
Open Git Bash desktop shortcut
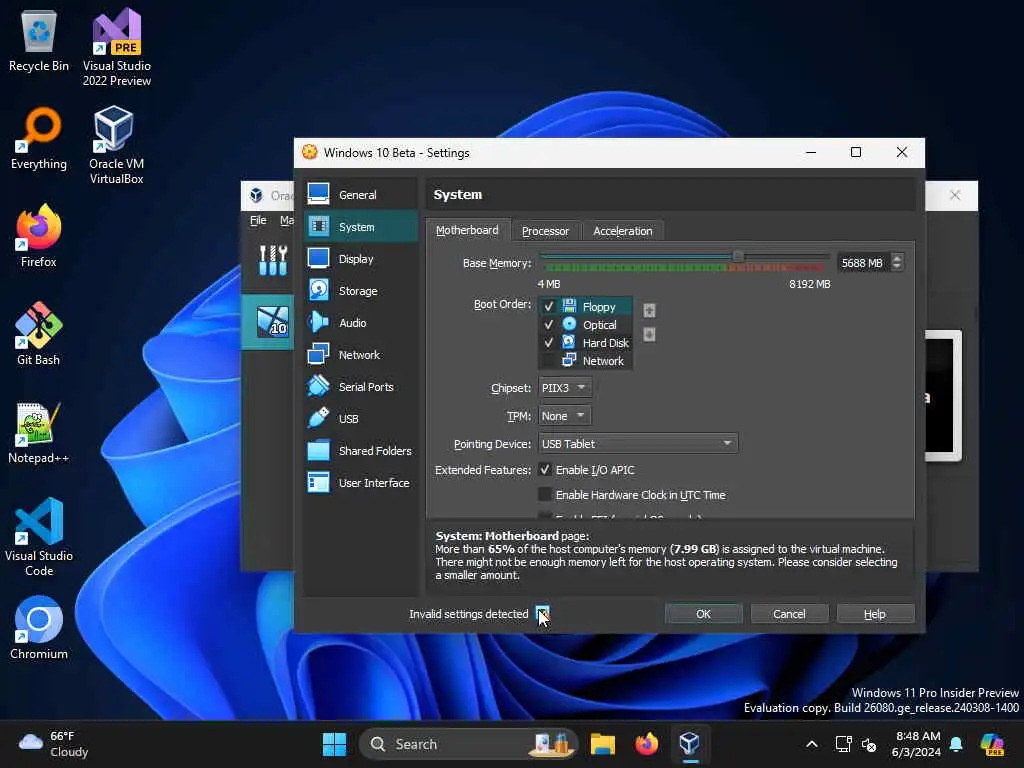point(39,334)
